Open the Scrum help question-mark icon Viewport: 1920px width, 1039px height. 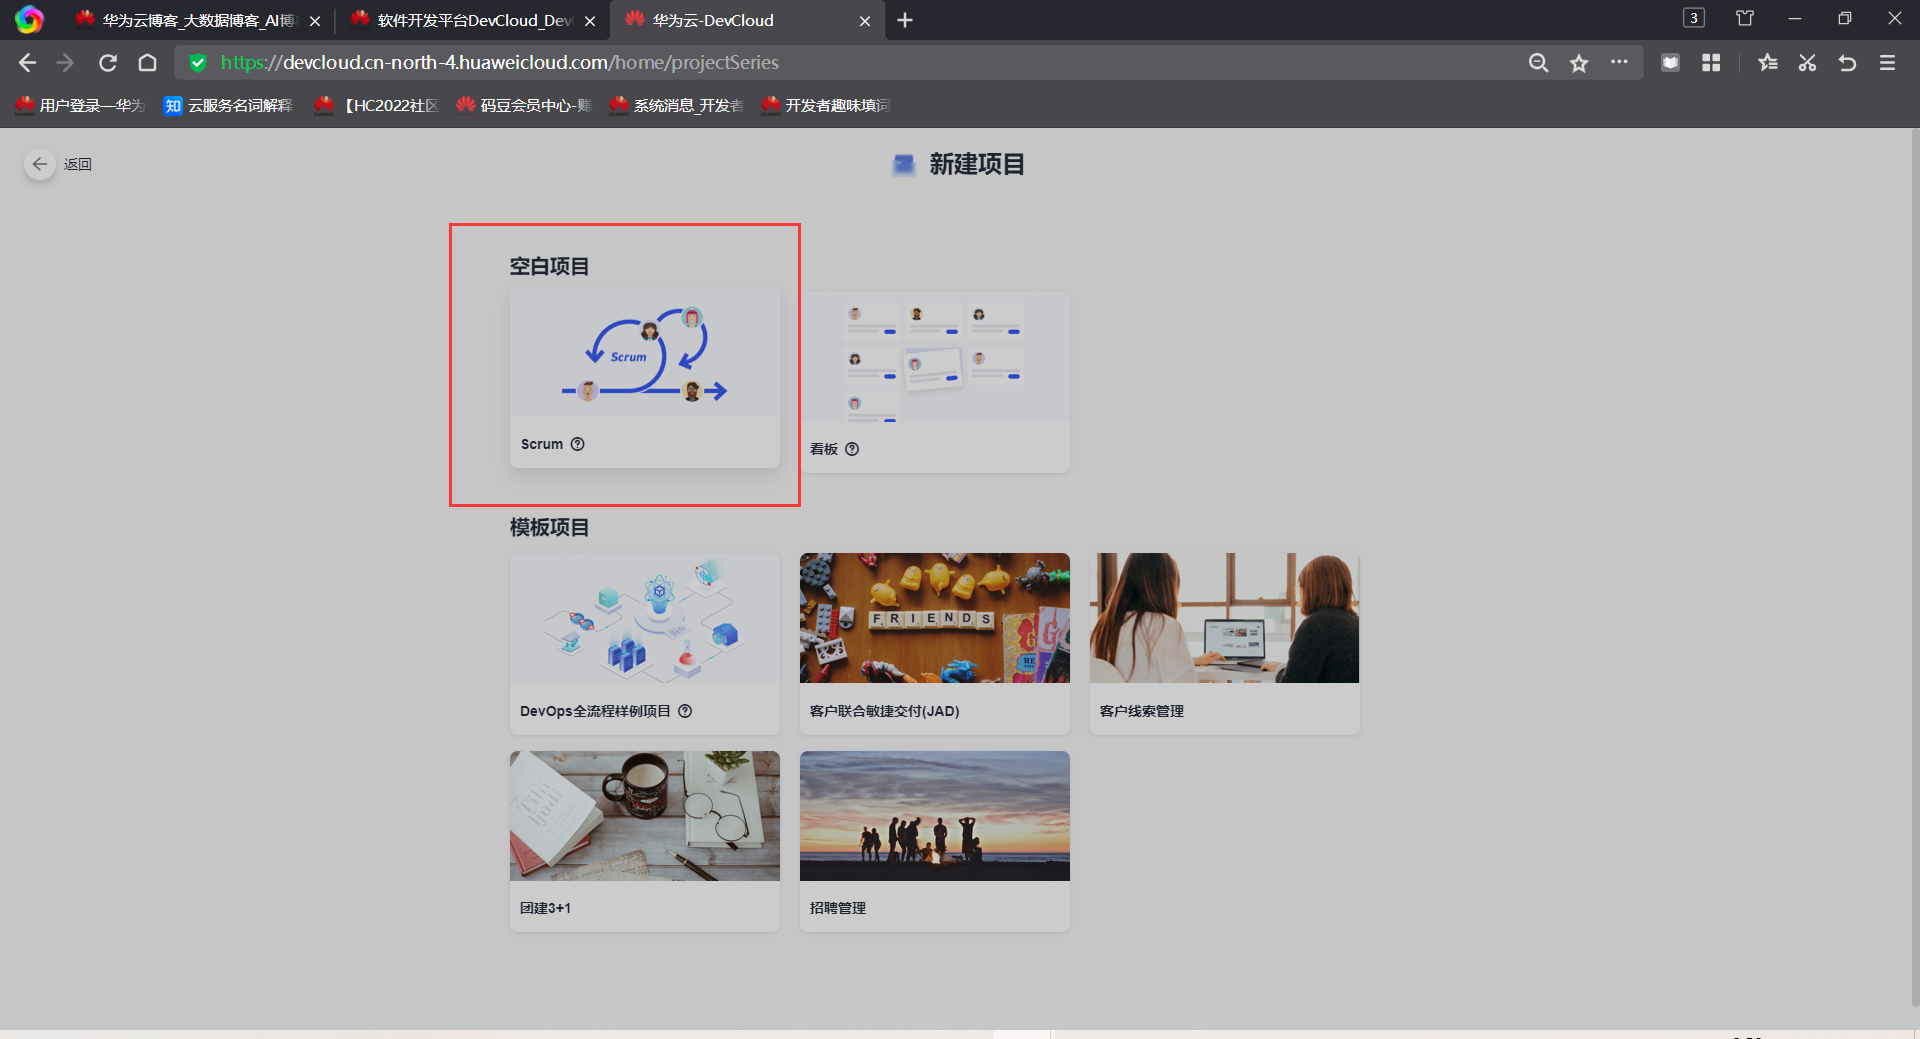(x=578, y=444)
